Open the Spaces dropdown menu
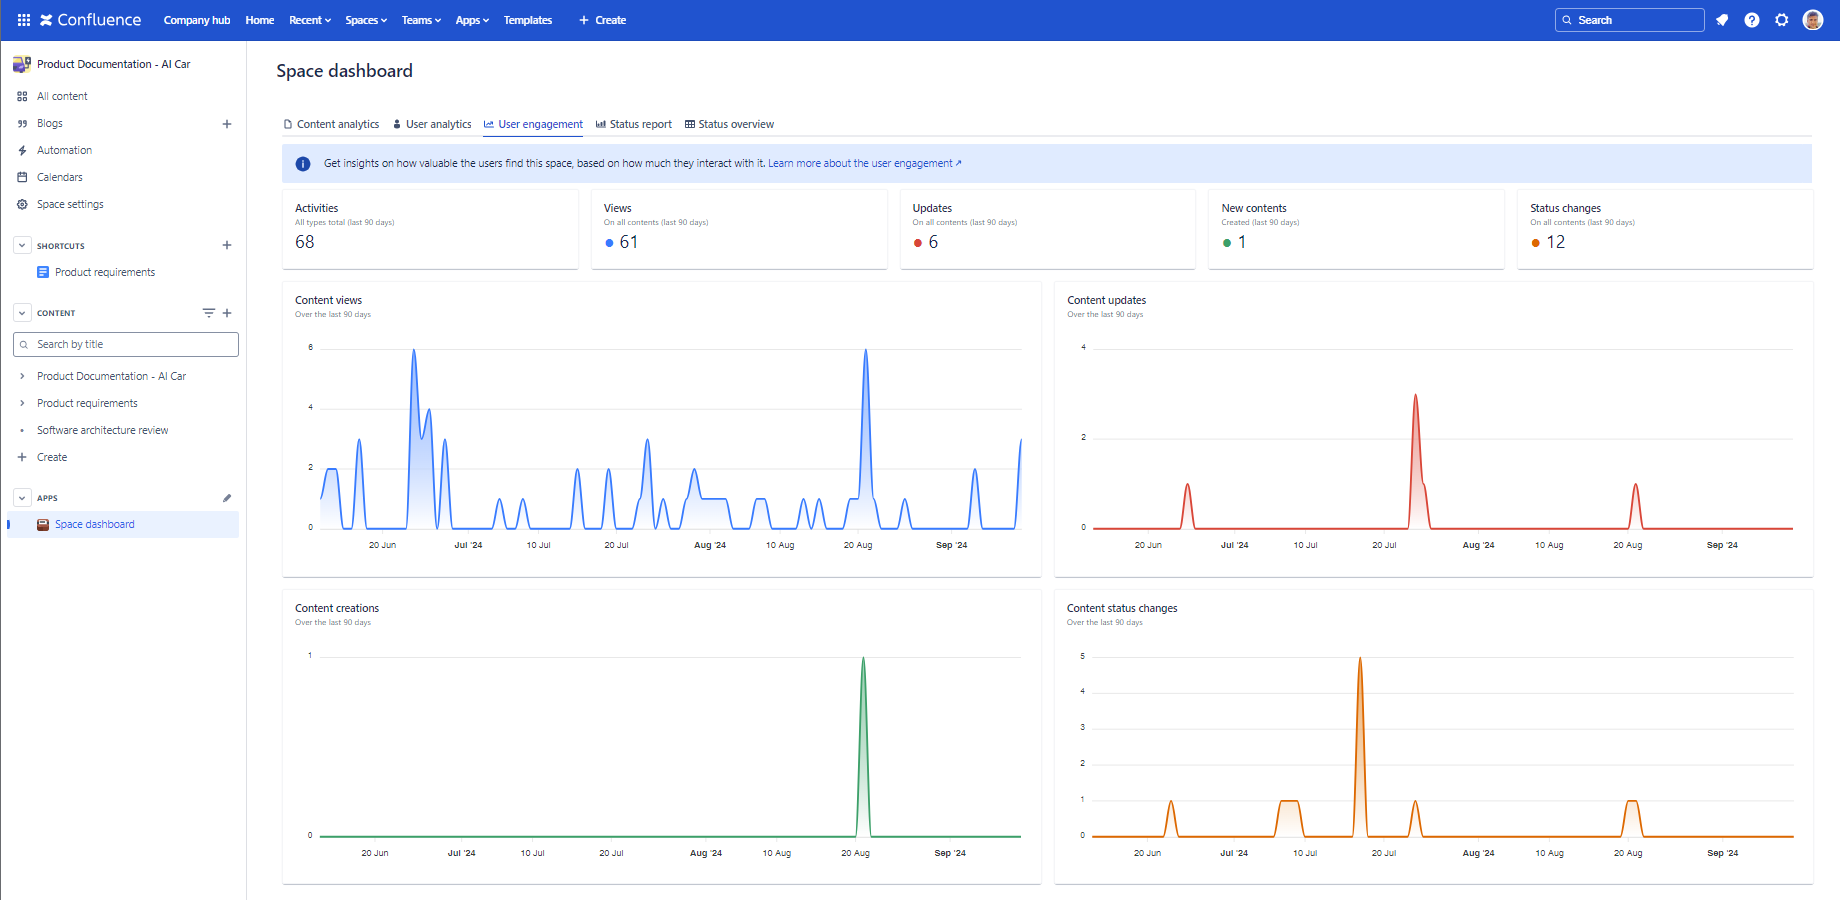 (366, 20)
